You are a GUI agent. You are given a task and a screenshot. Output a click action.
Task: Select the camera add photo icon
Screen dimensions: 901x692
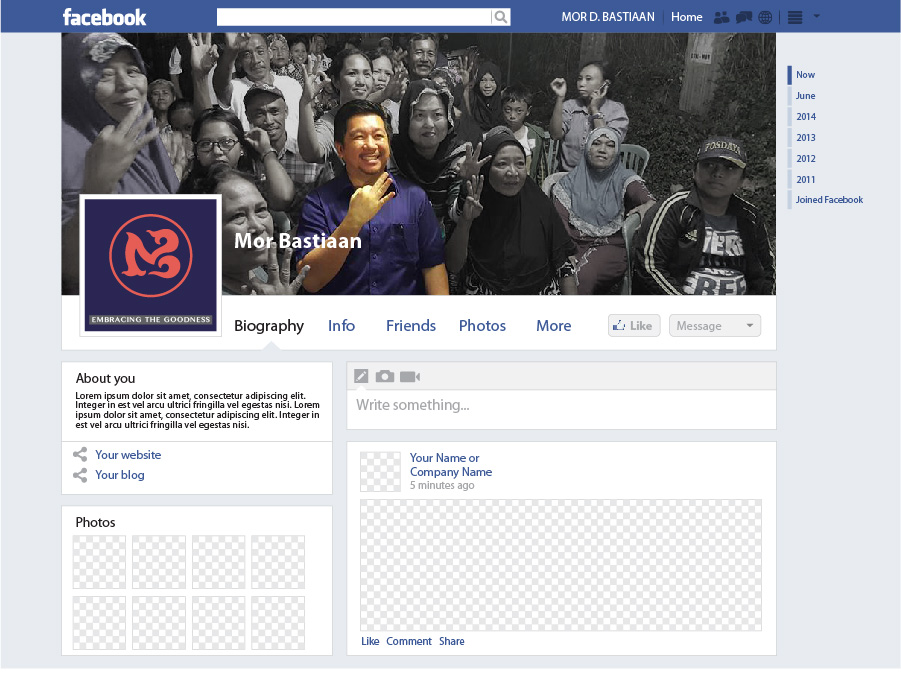tap(384, 376)
